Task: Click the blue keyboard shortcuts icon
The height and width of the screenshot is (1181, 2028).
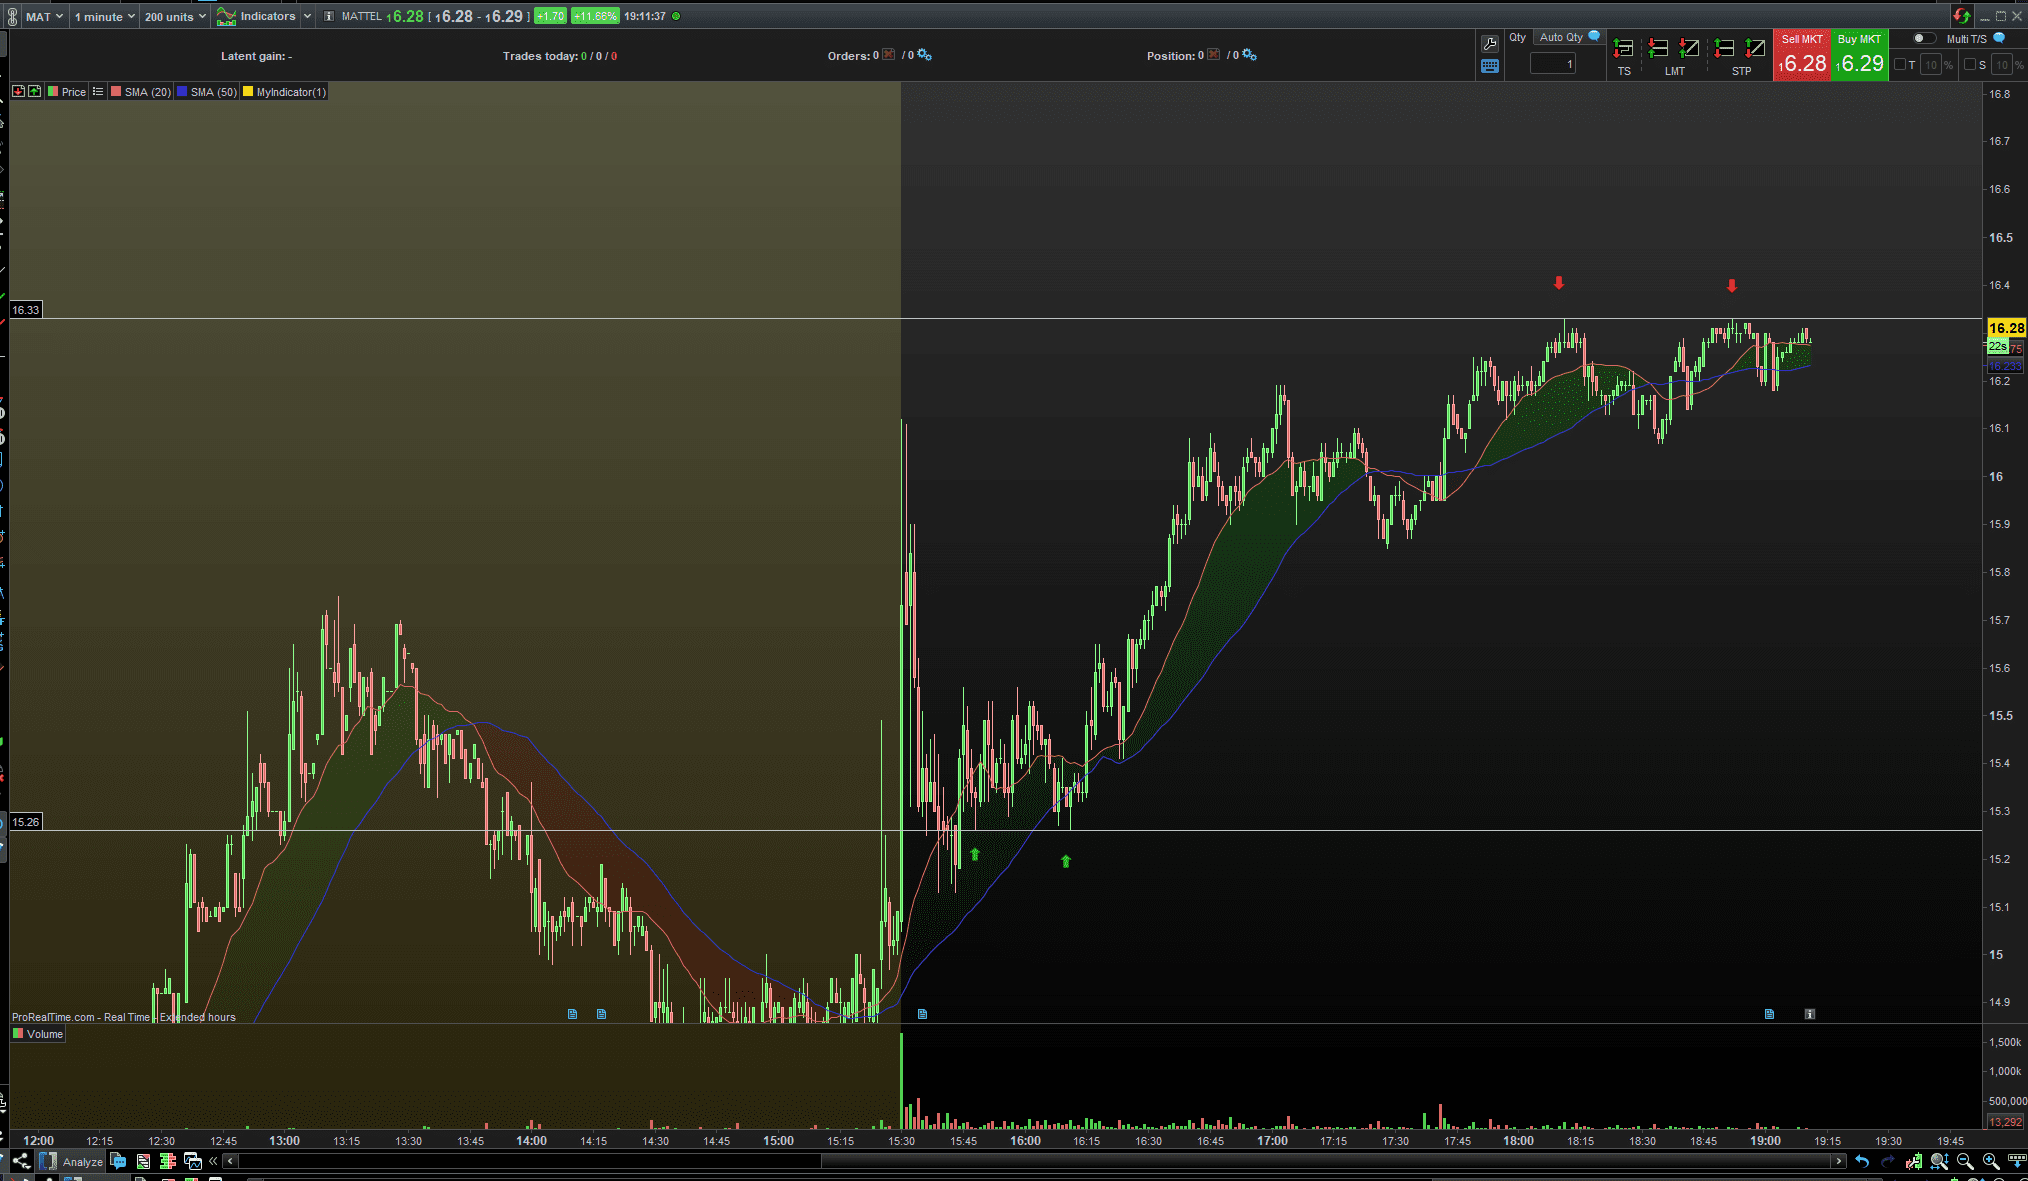Action: click(x=1490, y=66)
